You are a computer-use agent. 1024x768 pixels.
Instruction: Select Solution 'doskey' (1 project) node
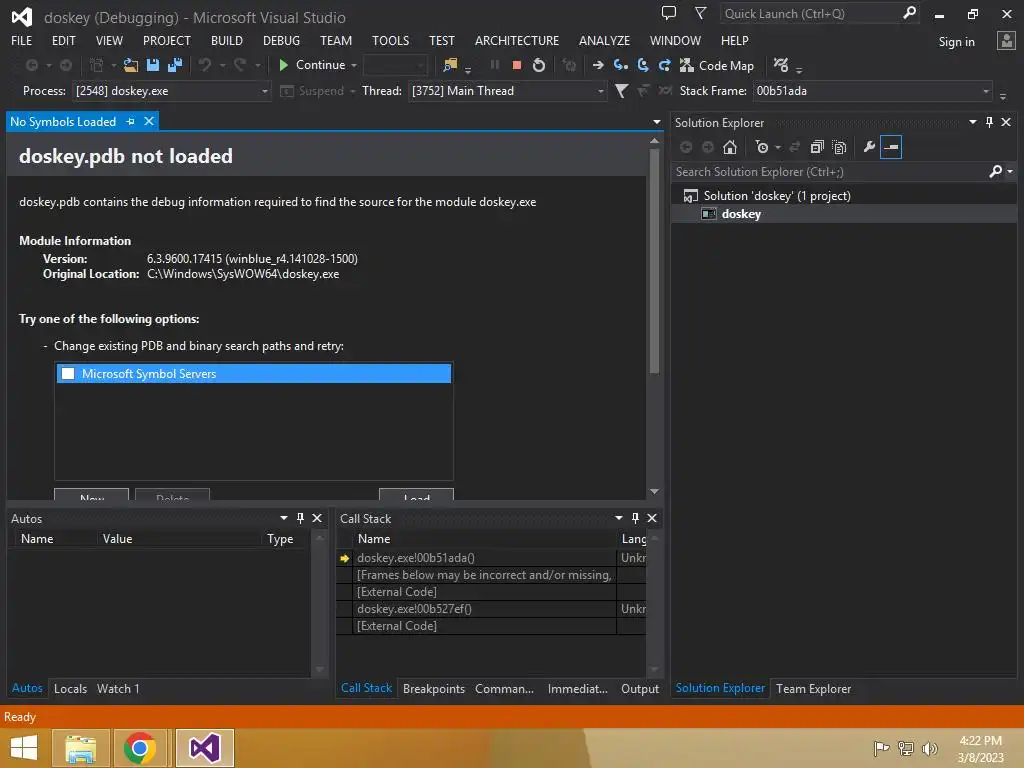pos(776,196)
